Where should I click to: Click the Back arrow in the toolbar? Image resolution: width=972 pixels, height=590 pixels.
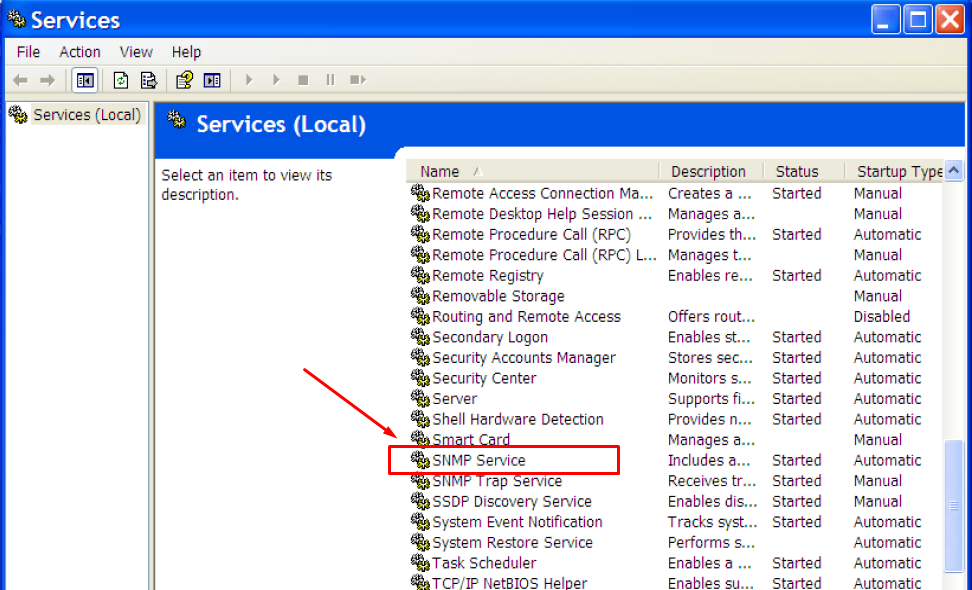(x=20, y=80)
